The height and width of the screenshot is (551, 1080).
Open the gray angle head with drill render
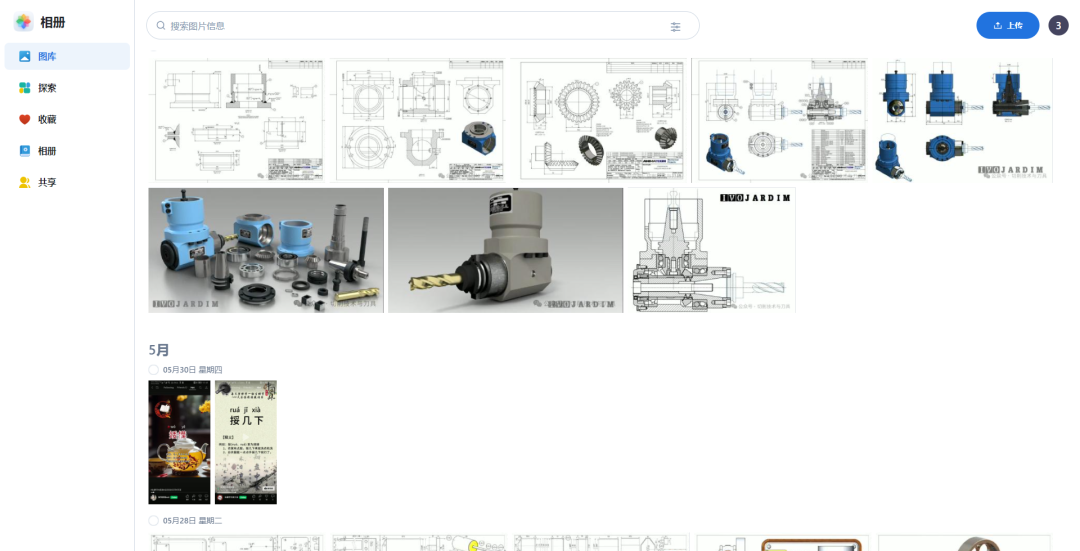coord(506,250)
